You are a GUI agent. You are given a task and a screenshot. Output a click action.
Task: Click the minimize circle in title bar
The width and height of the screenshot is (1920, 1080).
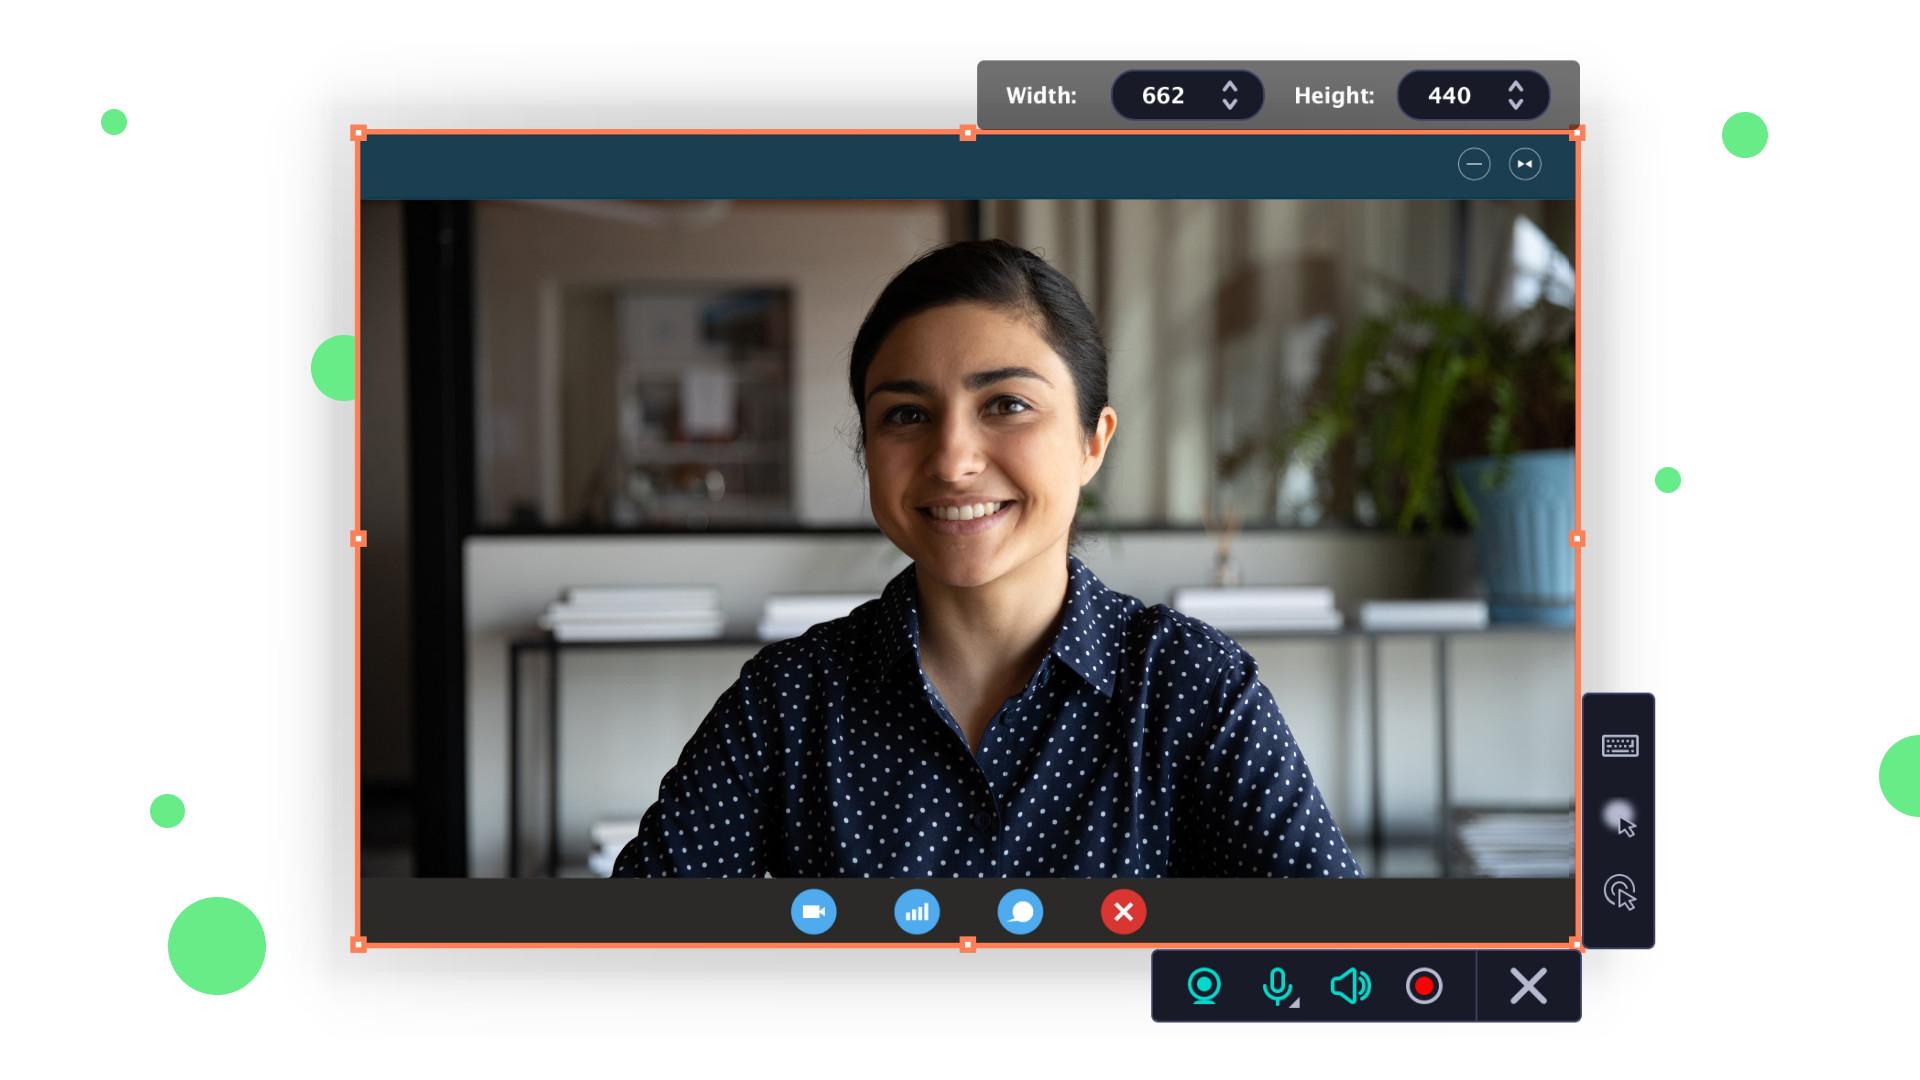click(x=1472, y=163)
